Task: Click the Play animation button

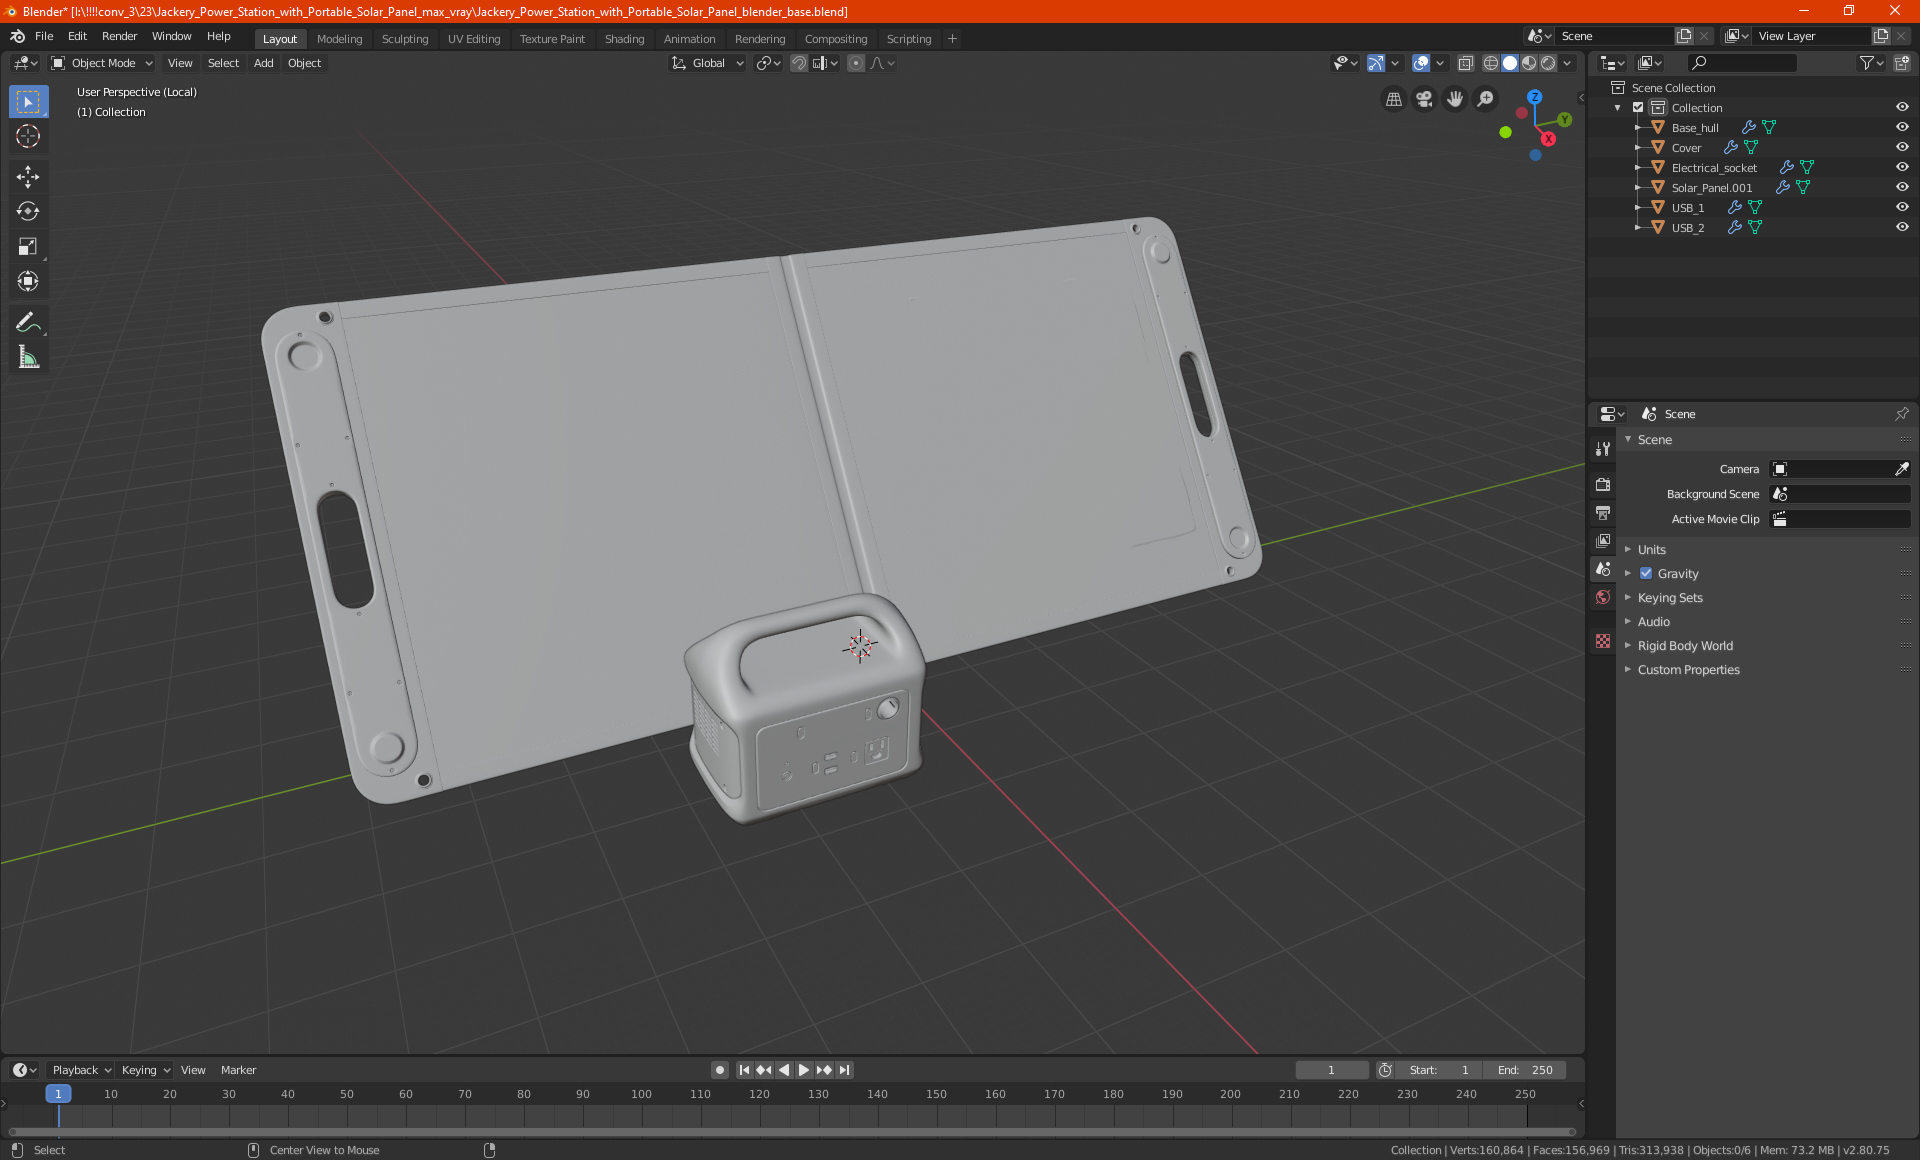Action: tap(804, 1070)
